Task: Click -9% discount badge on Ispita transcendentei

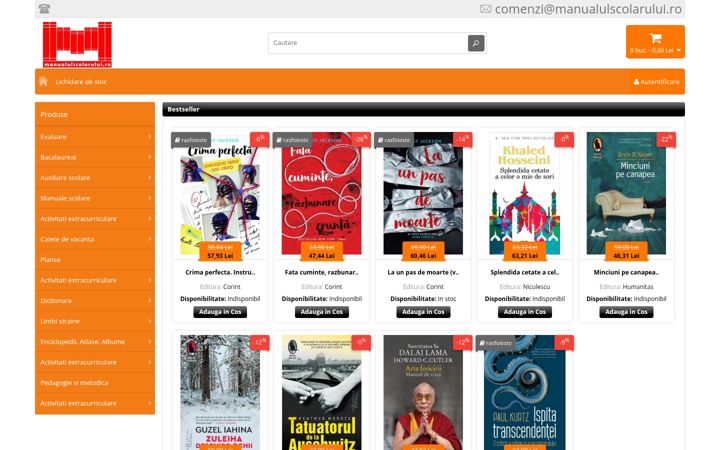Action: [564, 343]
